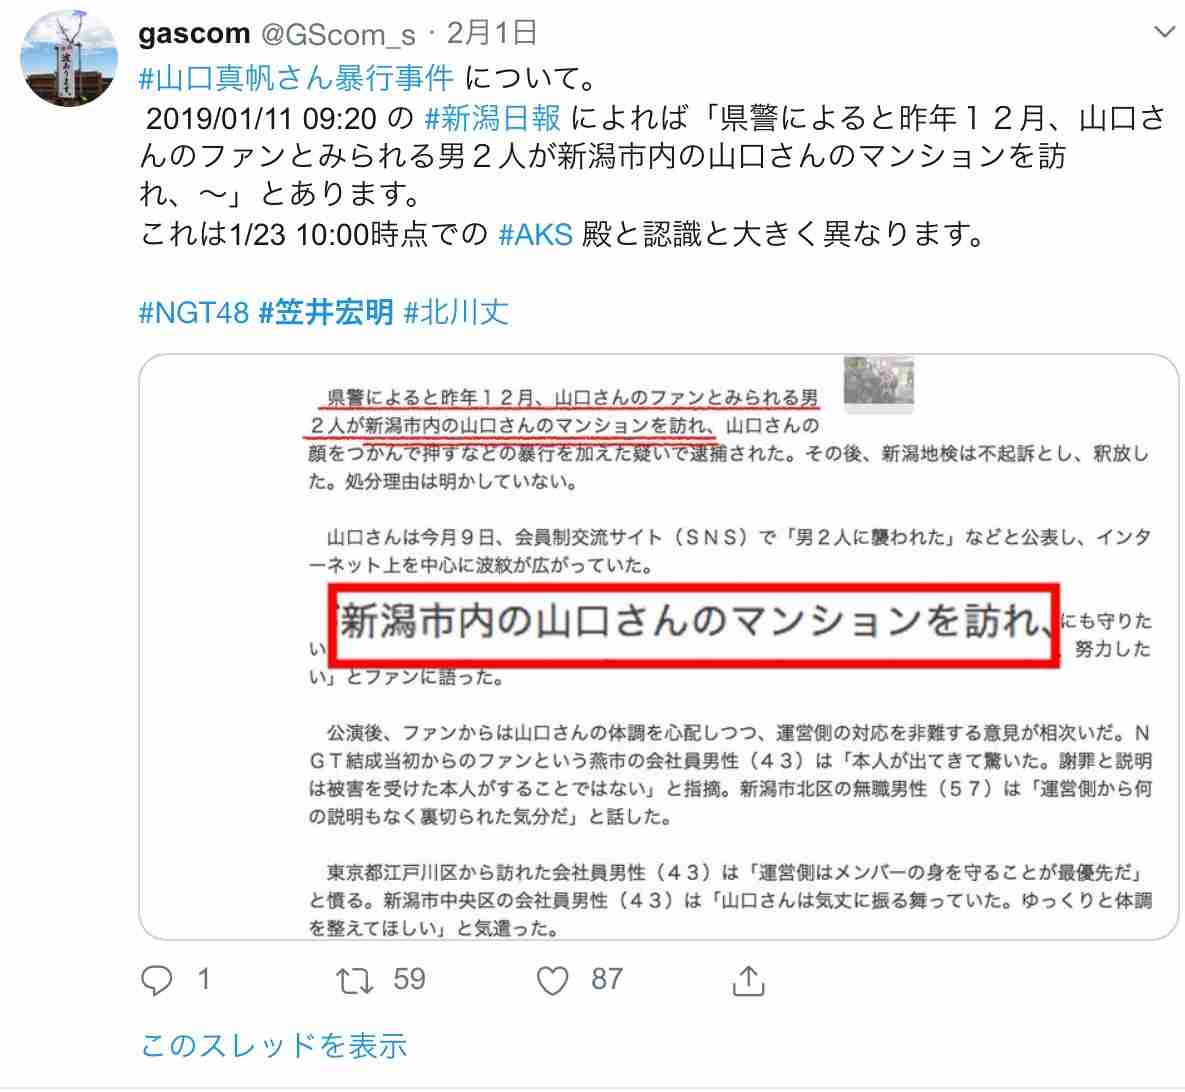Retweet using the arrows icon
1185x1092 pixels.
click(355, 981)
